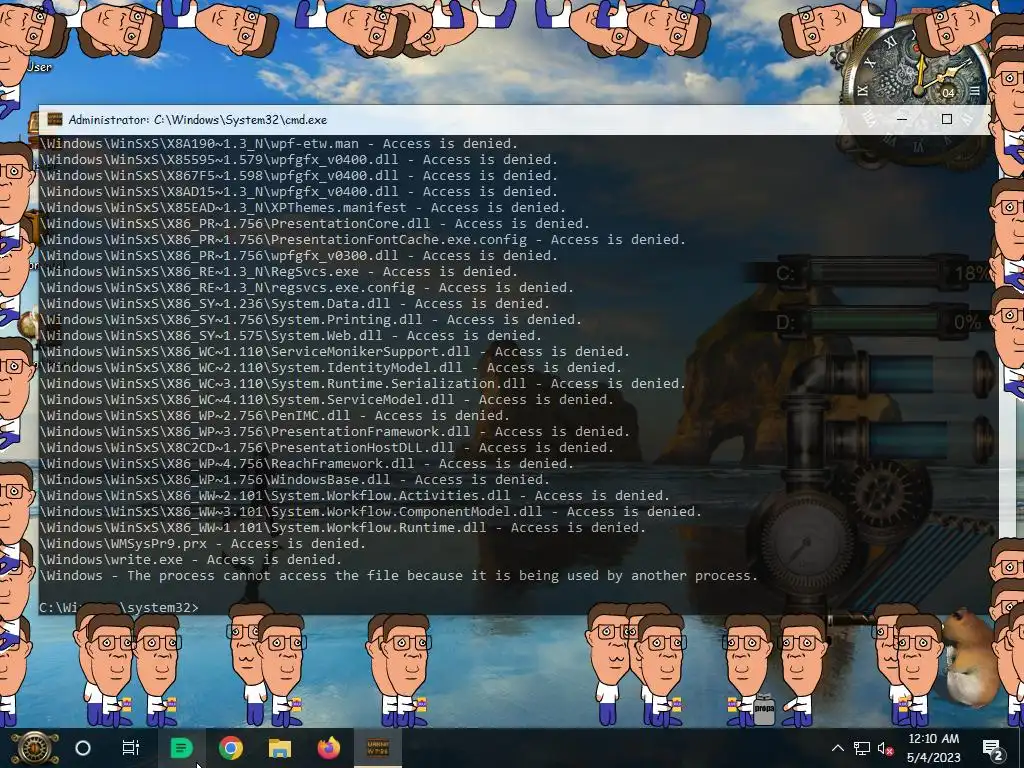1024x768 pixels.
Task: Select the cmd.exe taskbar button
Action: point(377,748)
